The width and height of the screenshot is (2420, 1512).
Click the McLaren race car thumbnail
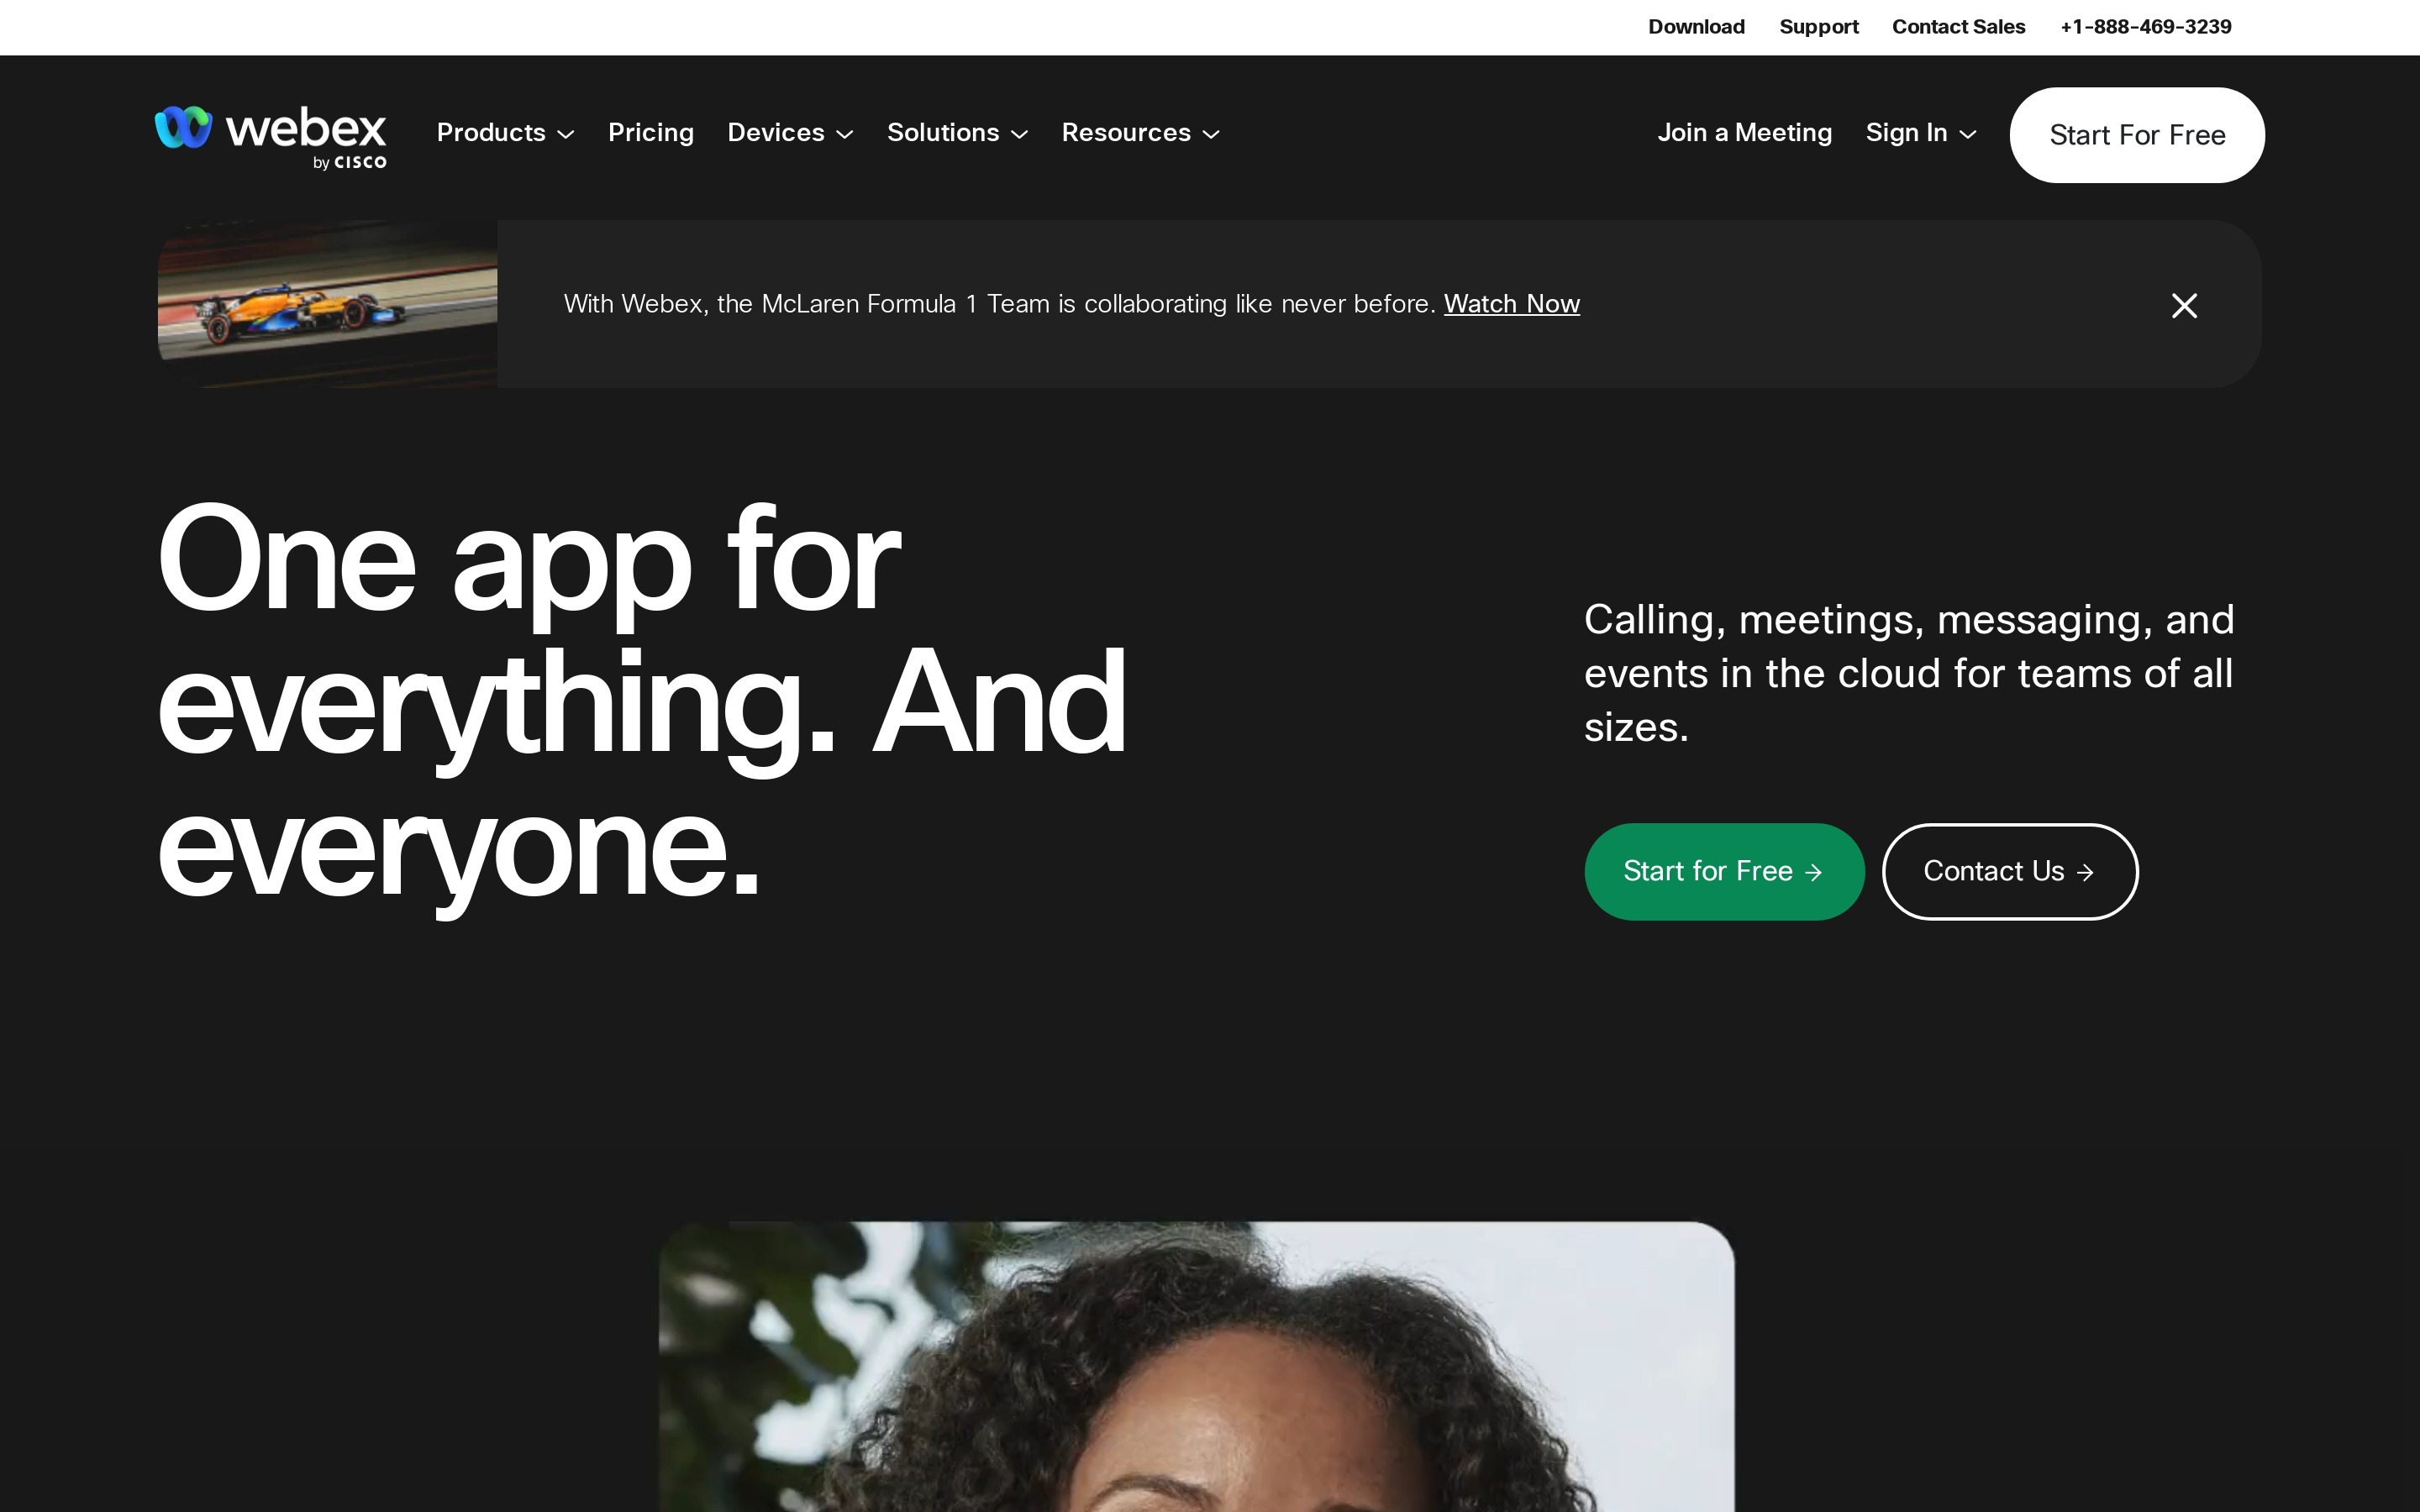(327, 304)
